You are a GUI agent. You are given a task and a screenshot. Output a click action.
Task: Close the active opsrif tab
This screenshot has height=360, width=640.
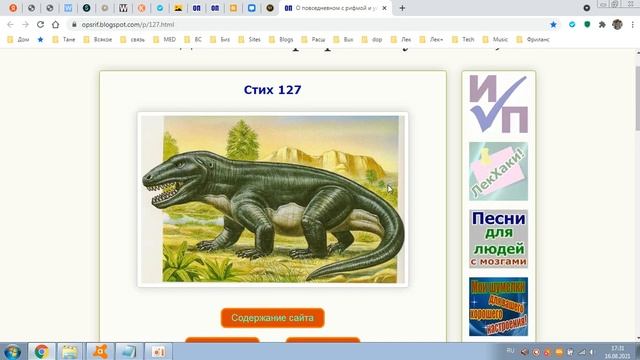pos(384,8)
